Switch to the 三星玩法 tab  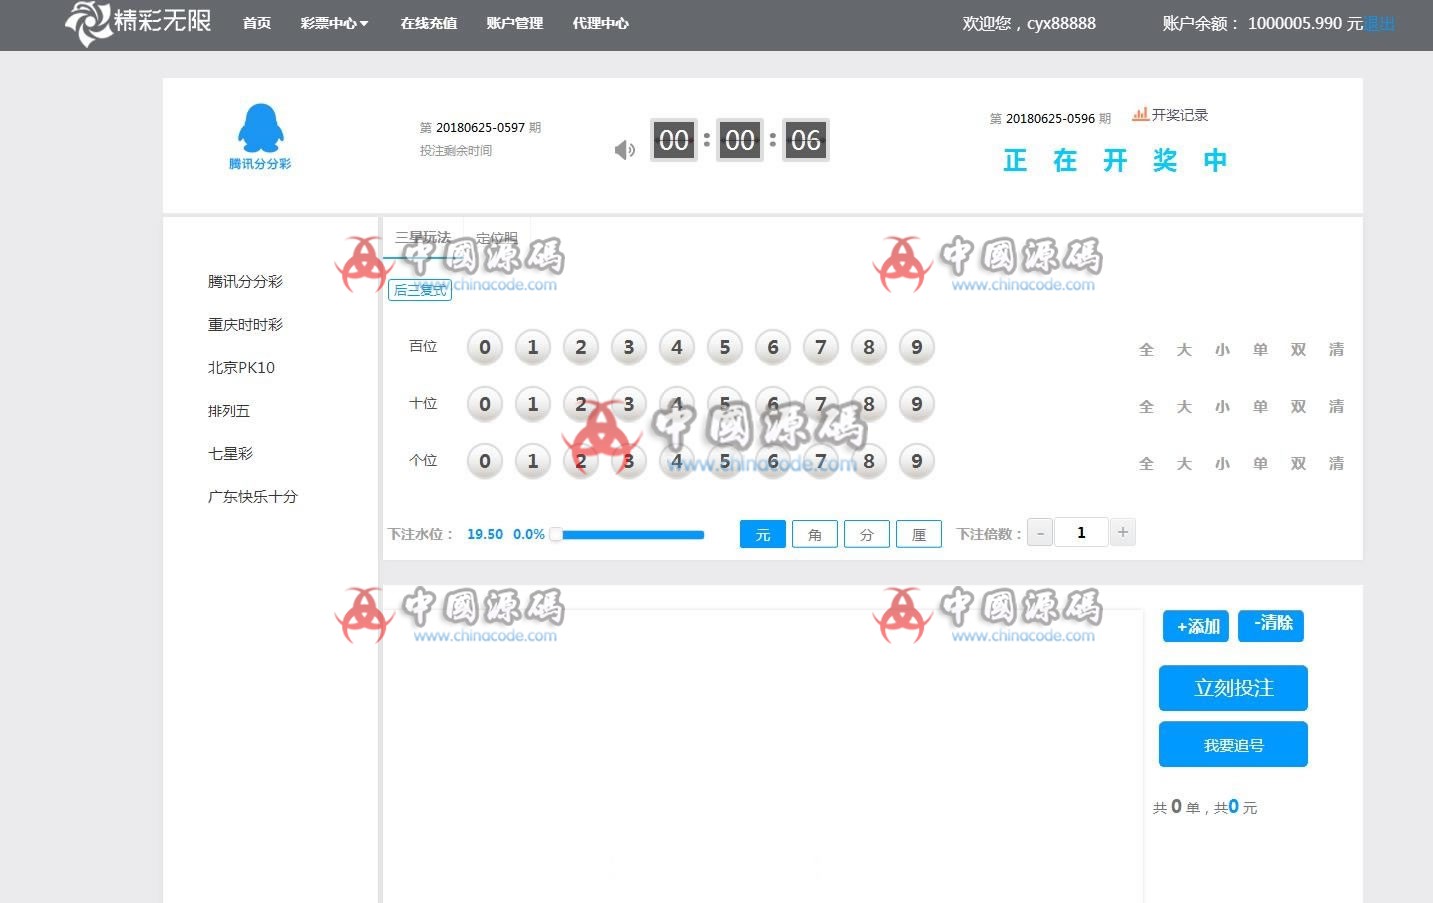(423, 238)
